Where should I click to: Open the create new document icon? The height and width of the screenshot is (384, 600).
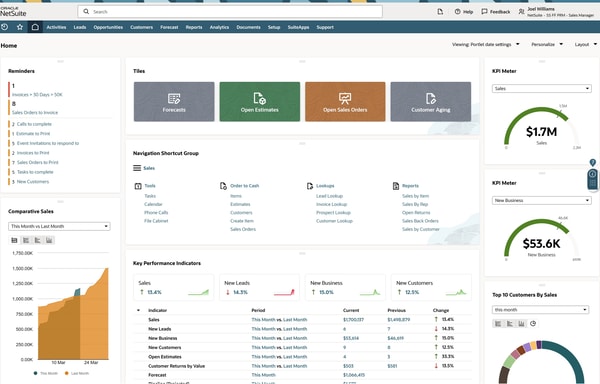(440, 12)
